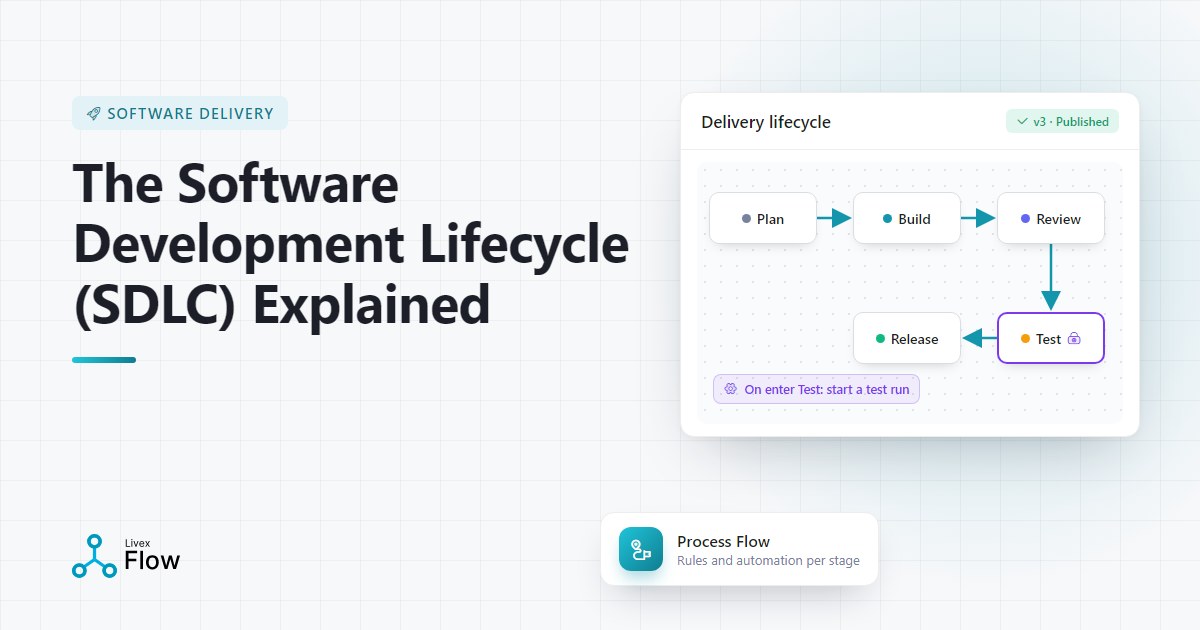
Task: Select the Plan stage node
Action: click(763, 218)
